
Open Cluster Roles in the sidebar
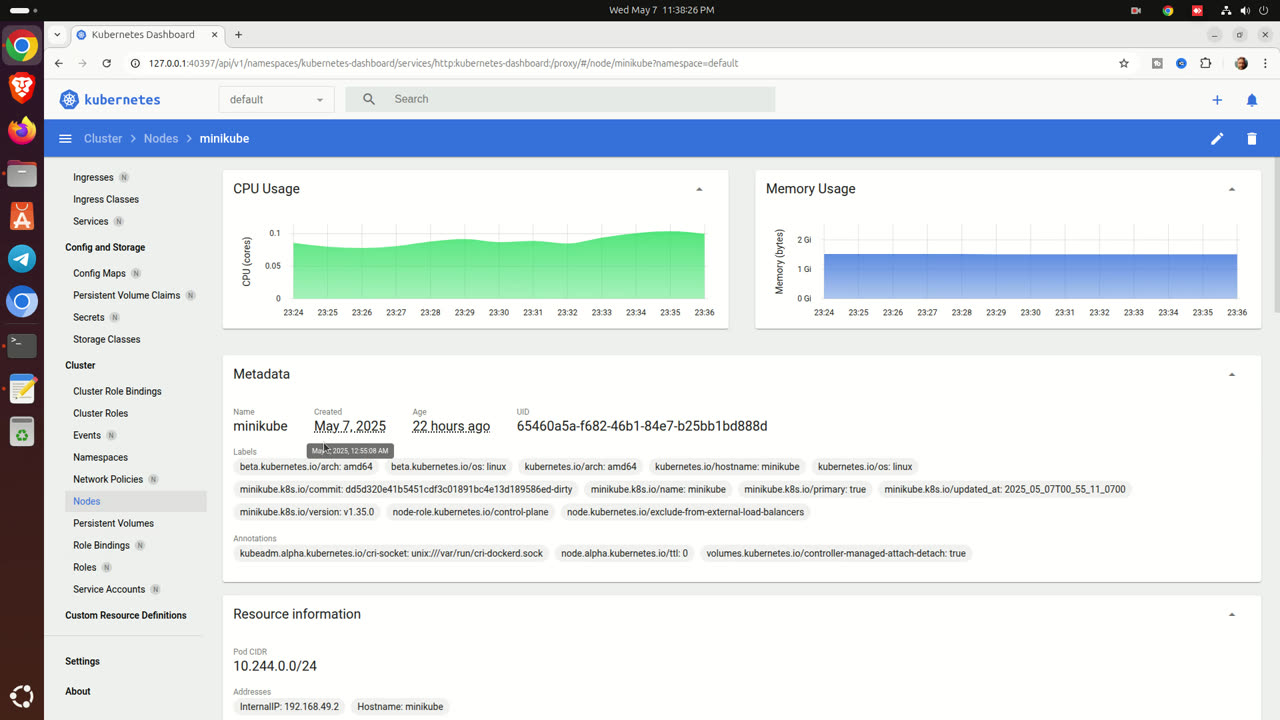point(100,413)
